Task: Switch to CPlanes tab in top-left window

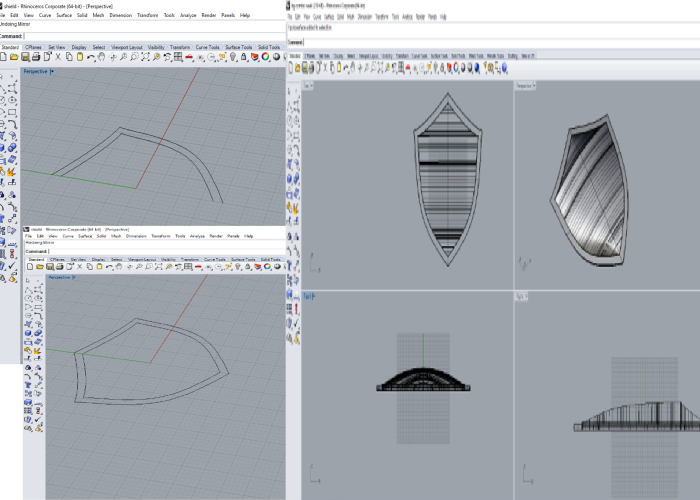Action: click(33, 47)
